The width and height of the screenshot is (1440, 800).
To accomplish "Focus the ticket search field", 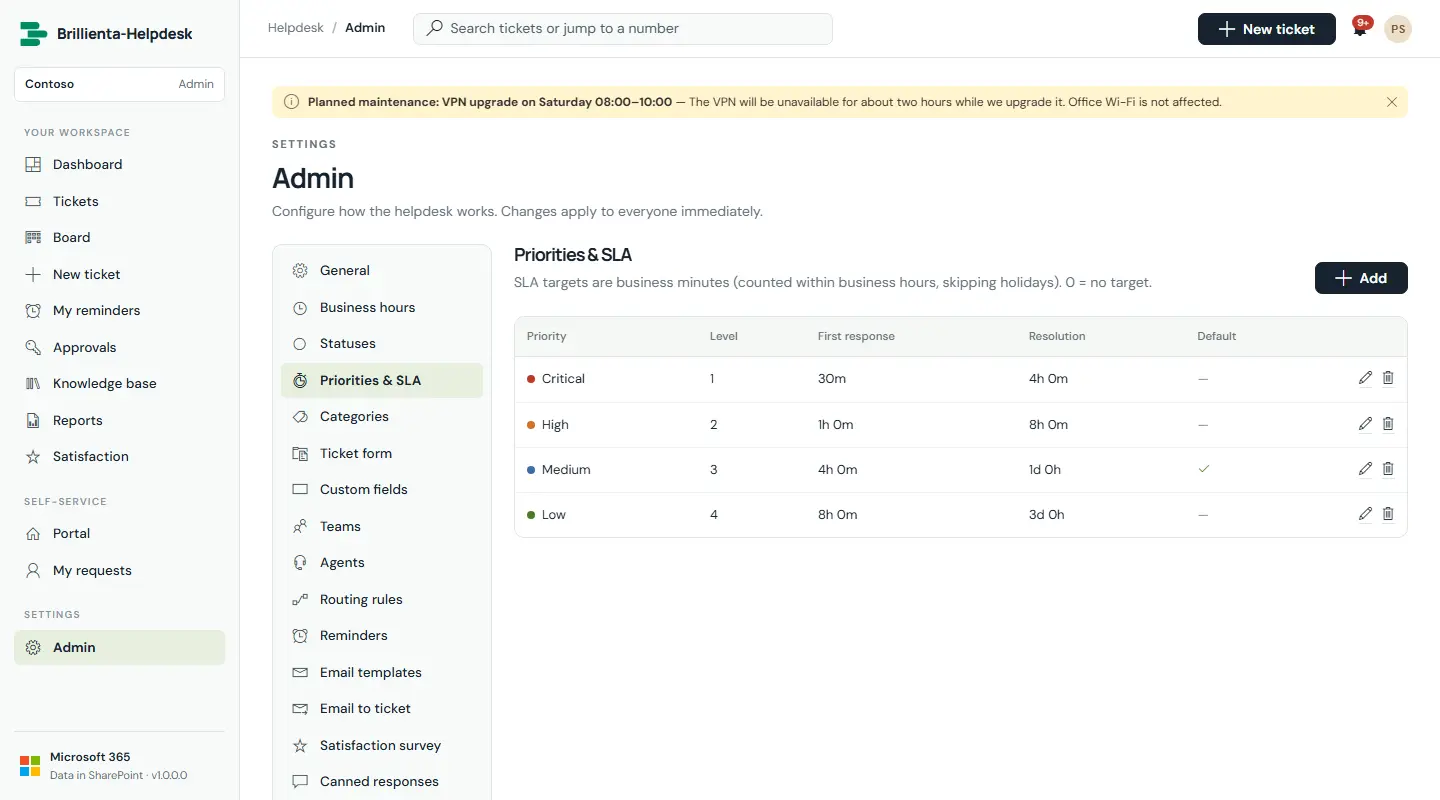I will click(x=622, y=28).
